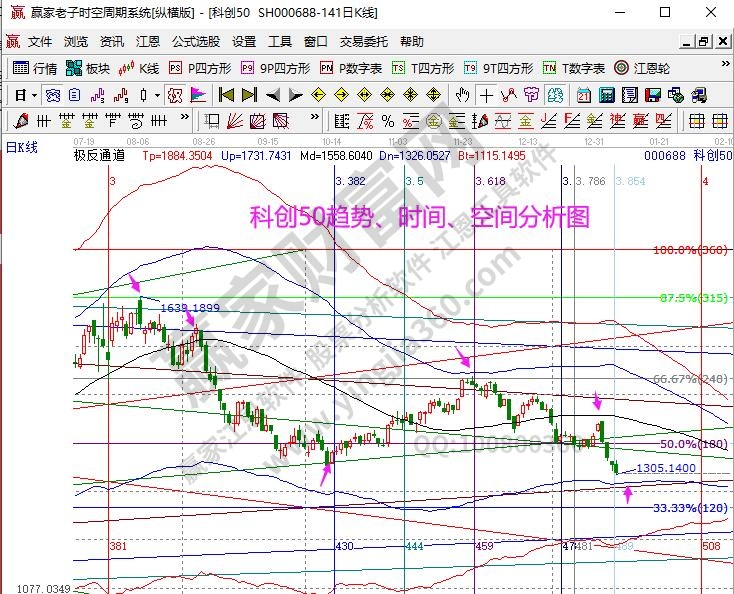The height and width of the screenshot is (594, 734).
Task: Select the hand pan tool
Action: point(462,95)
